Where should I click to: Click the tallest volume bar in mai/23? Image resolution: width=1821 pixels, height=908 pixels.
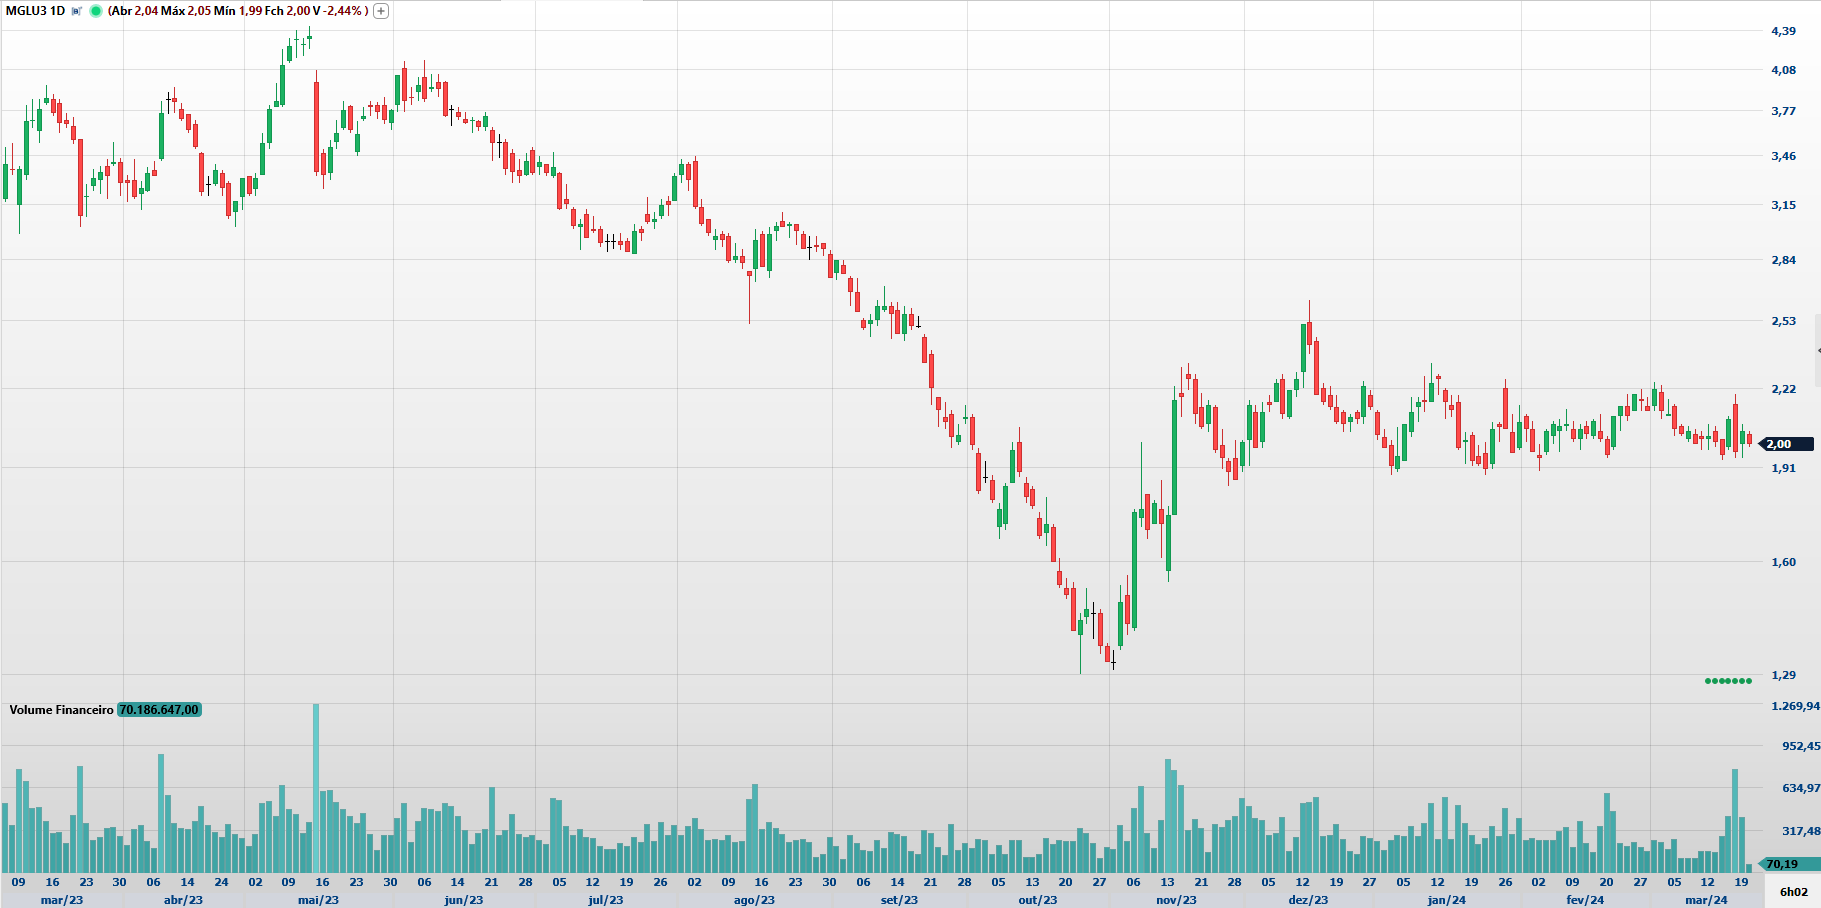(316, 790)
